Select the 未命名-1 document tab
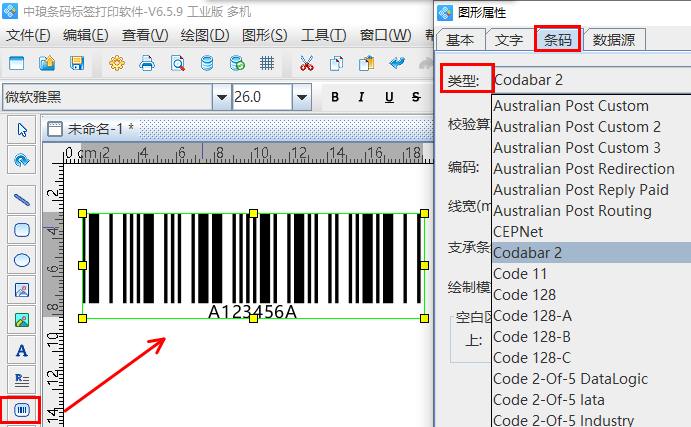The width and height of the screenshot is (691, 427). pos(91,129)
